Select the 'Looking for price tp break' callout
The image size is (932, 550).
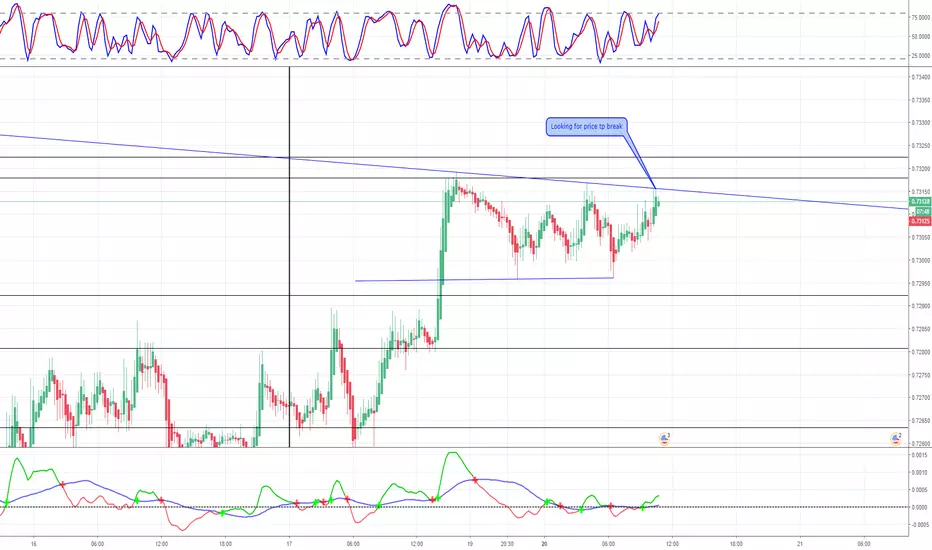[x=586, y=127]
